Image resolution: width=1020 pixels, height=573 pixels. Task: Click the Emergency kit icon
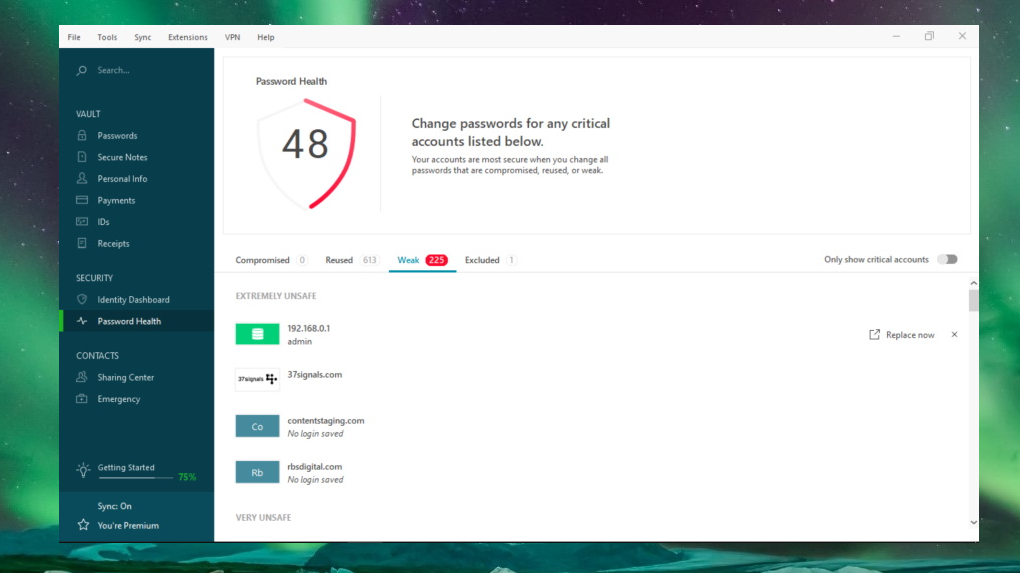(x=82, y=399)
